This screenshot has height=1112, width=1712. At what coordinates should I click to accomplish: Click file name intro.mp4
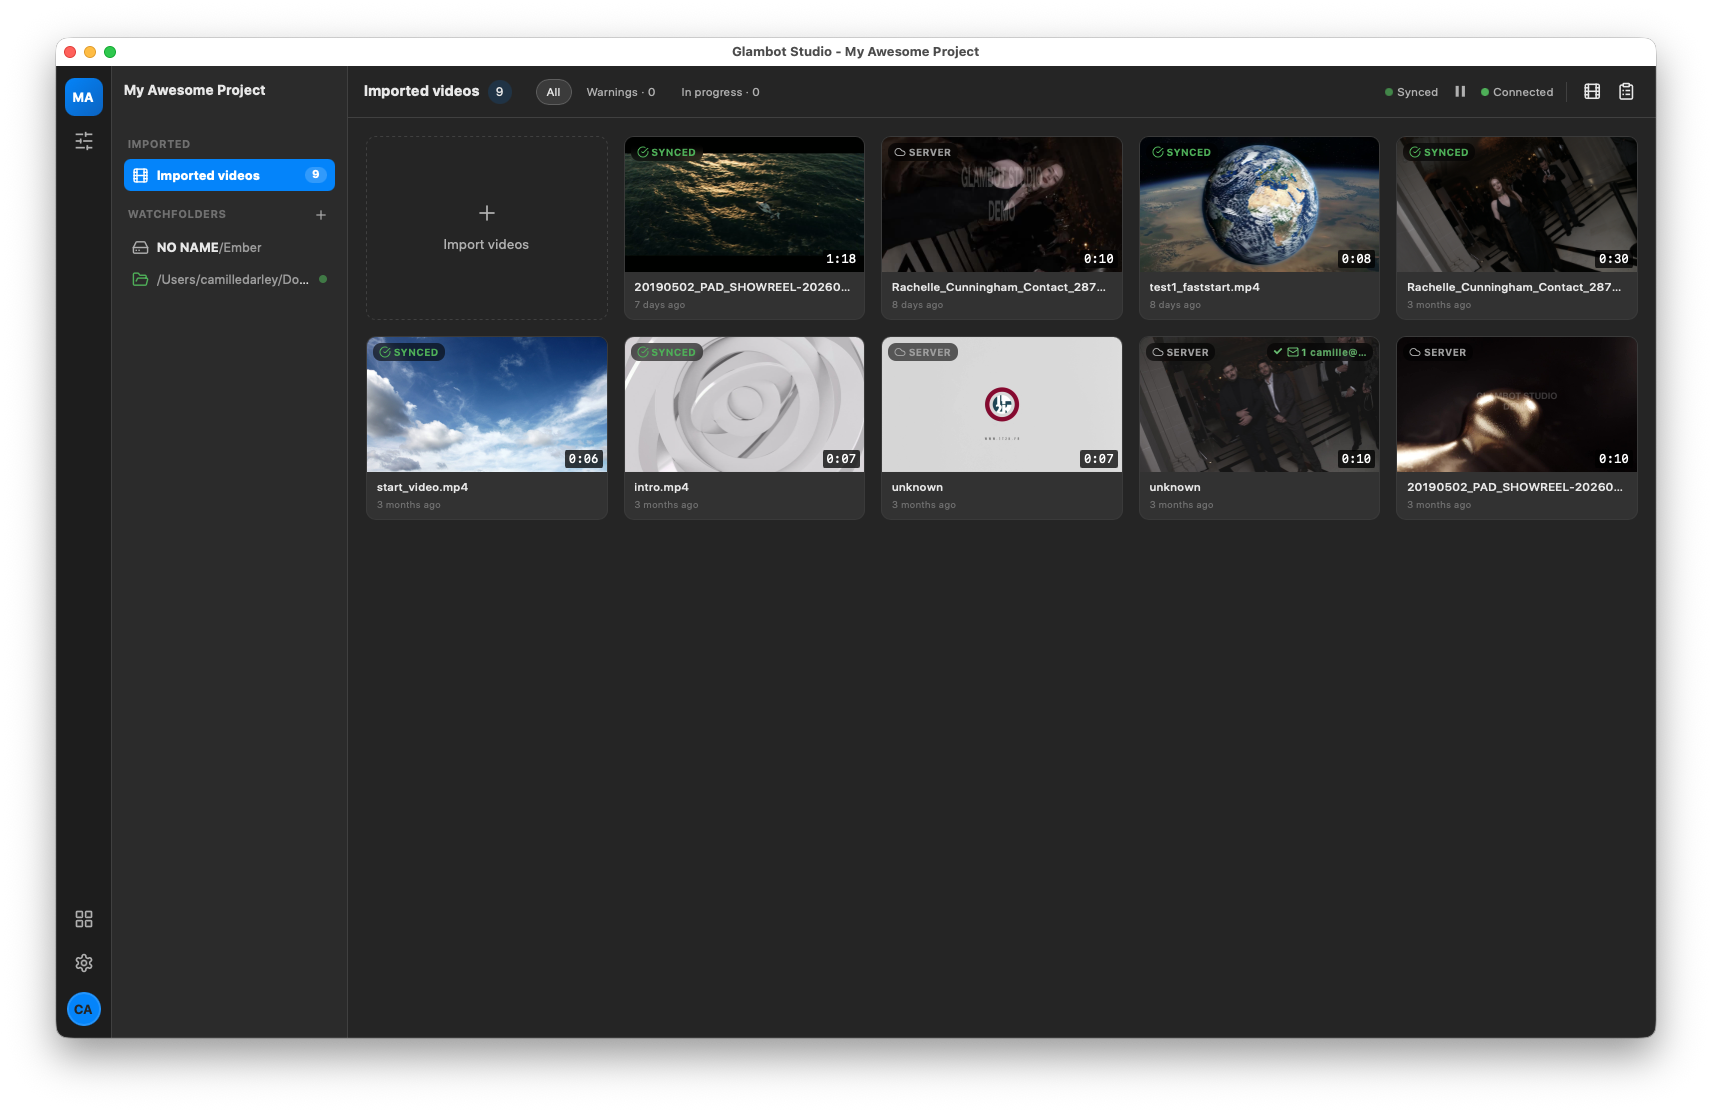click(x=661, y=487)
